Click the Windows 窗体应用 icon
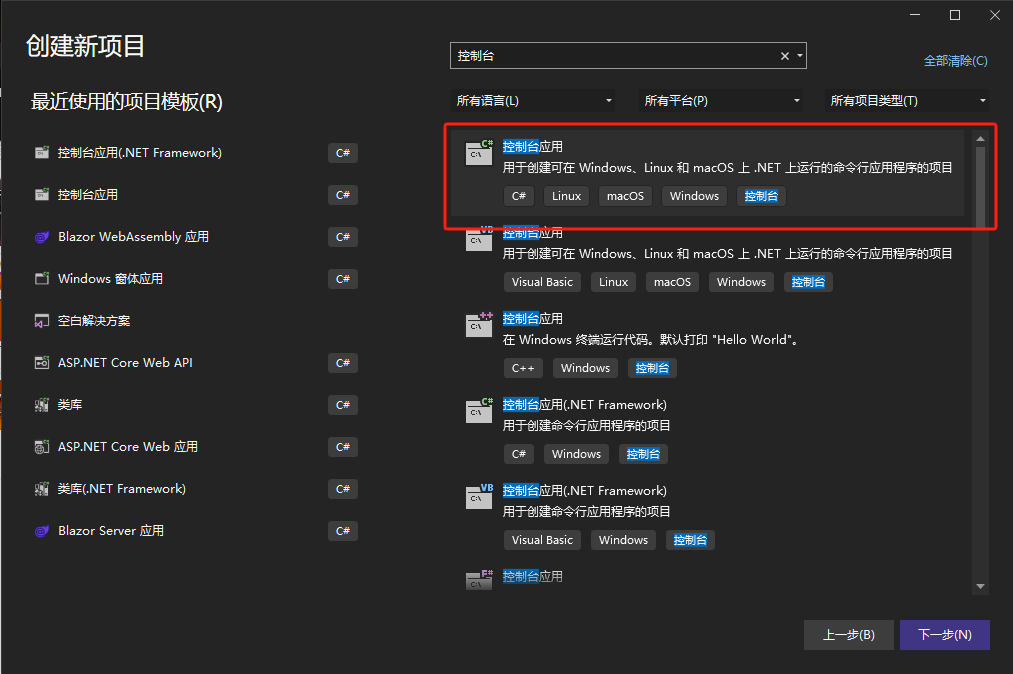The height and width of the screenshot is (674, 1013). (41, 279)
